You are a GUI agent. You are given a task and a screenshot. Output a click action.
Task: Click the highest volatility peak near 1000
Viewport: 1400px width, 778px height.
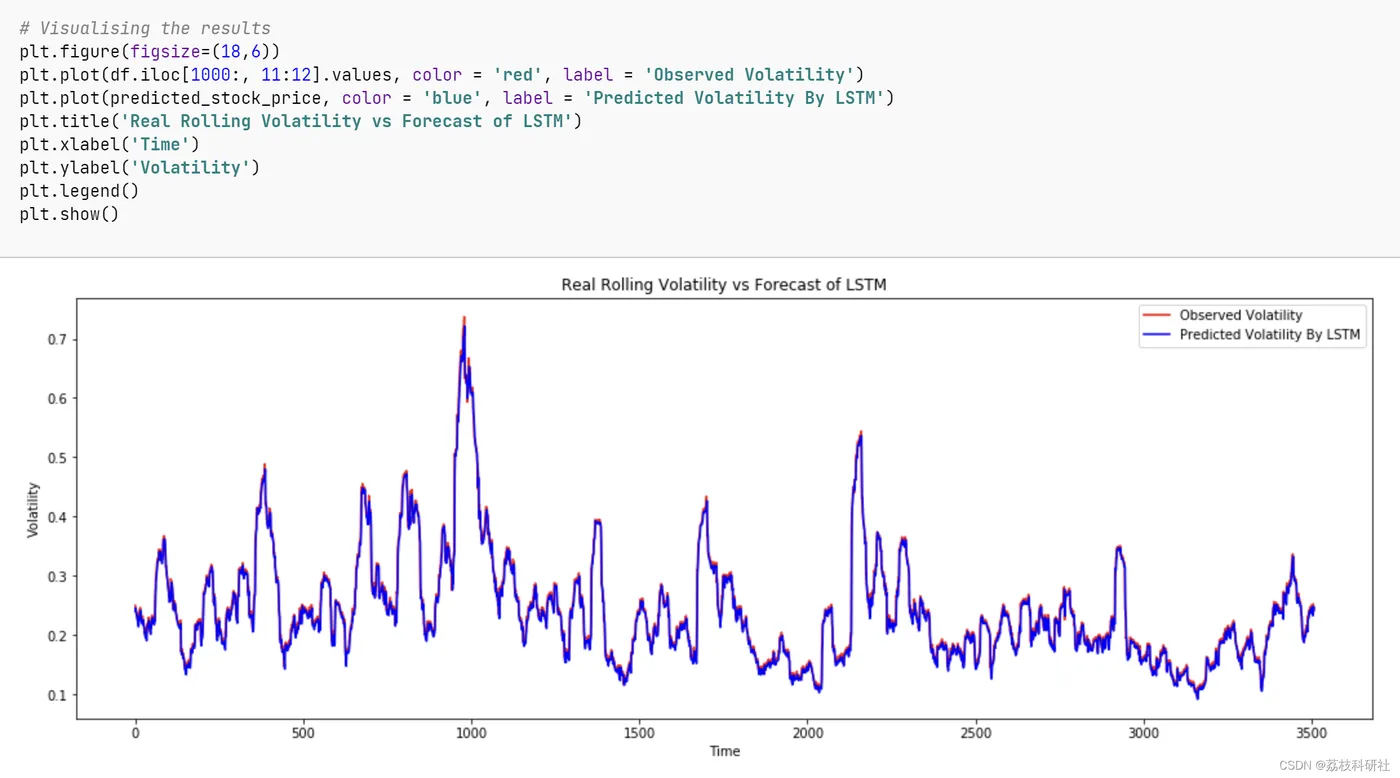pos(464,320)
